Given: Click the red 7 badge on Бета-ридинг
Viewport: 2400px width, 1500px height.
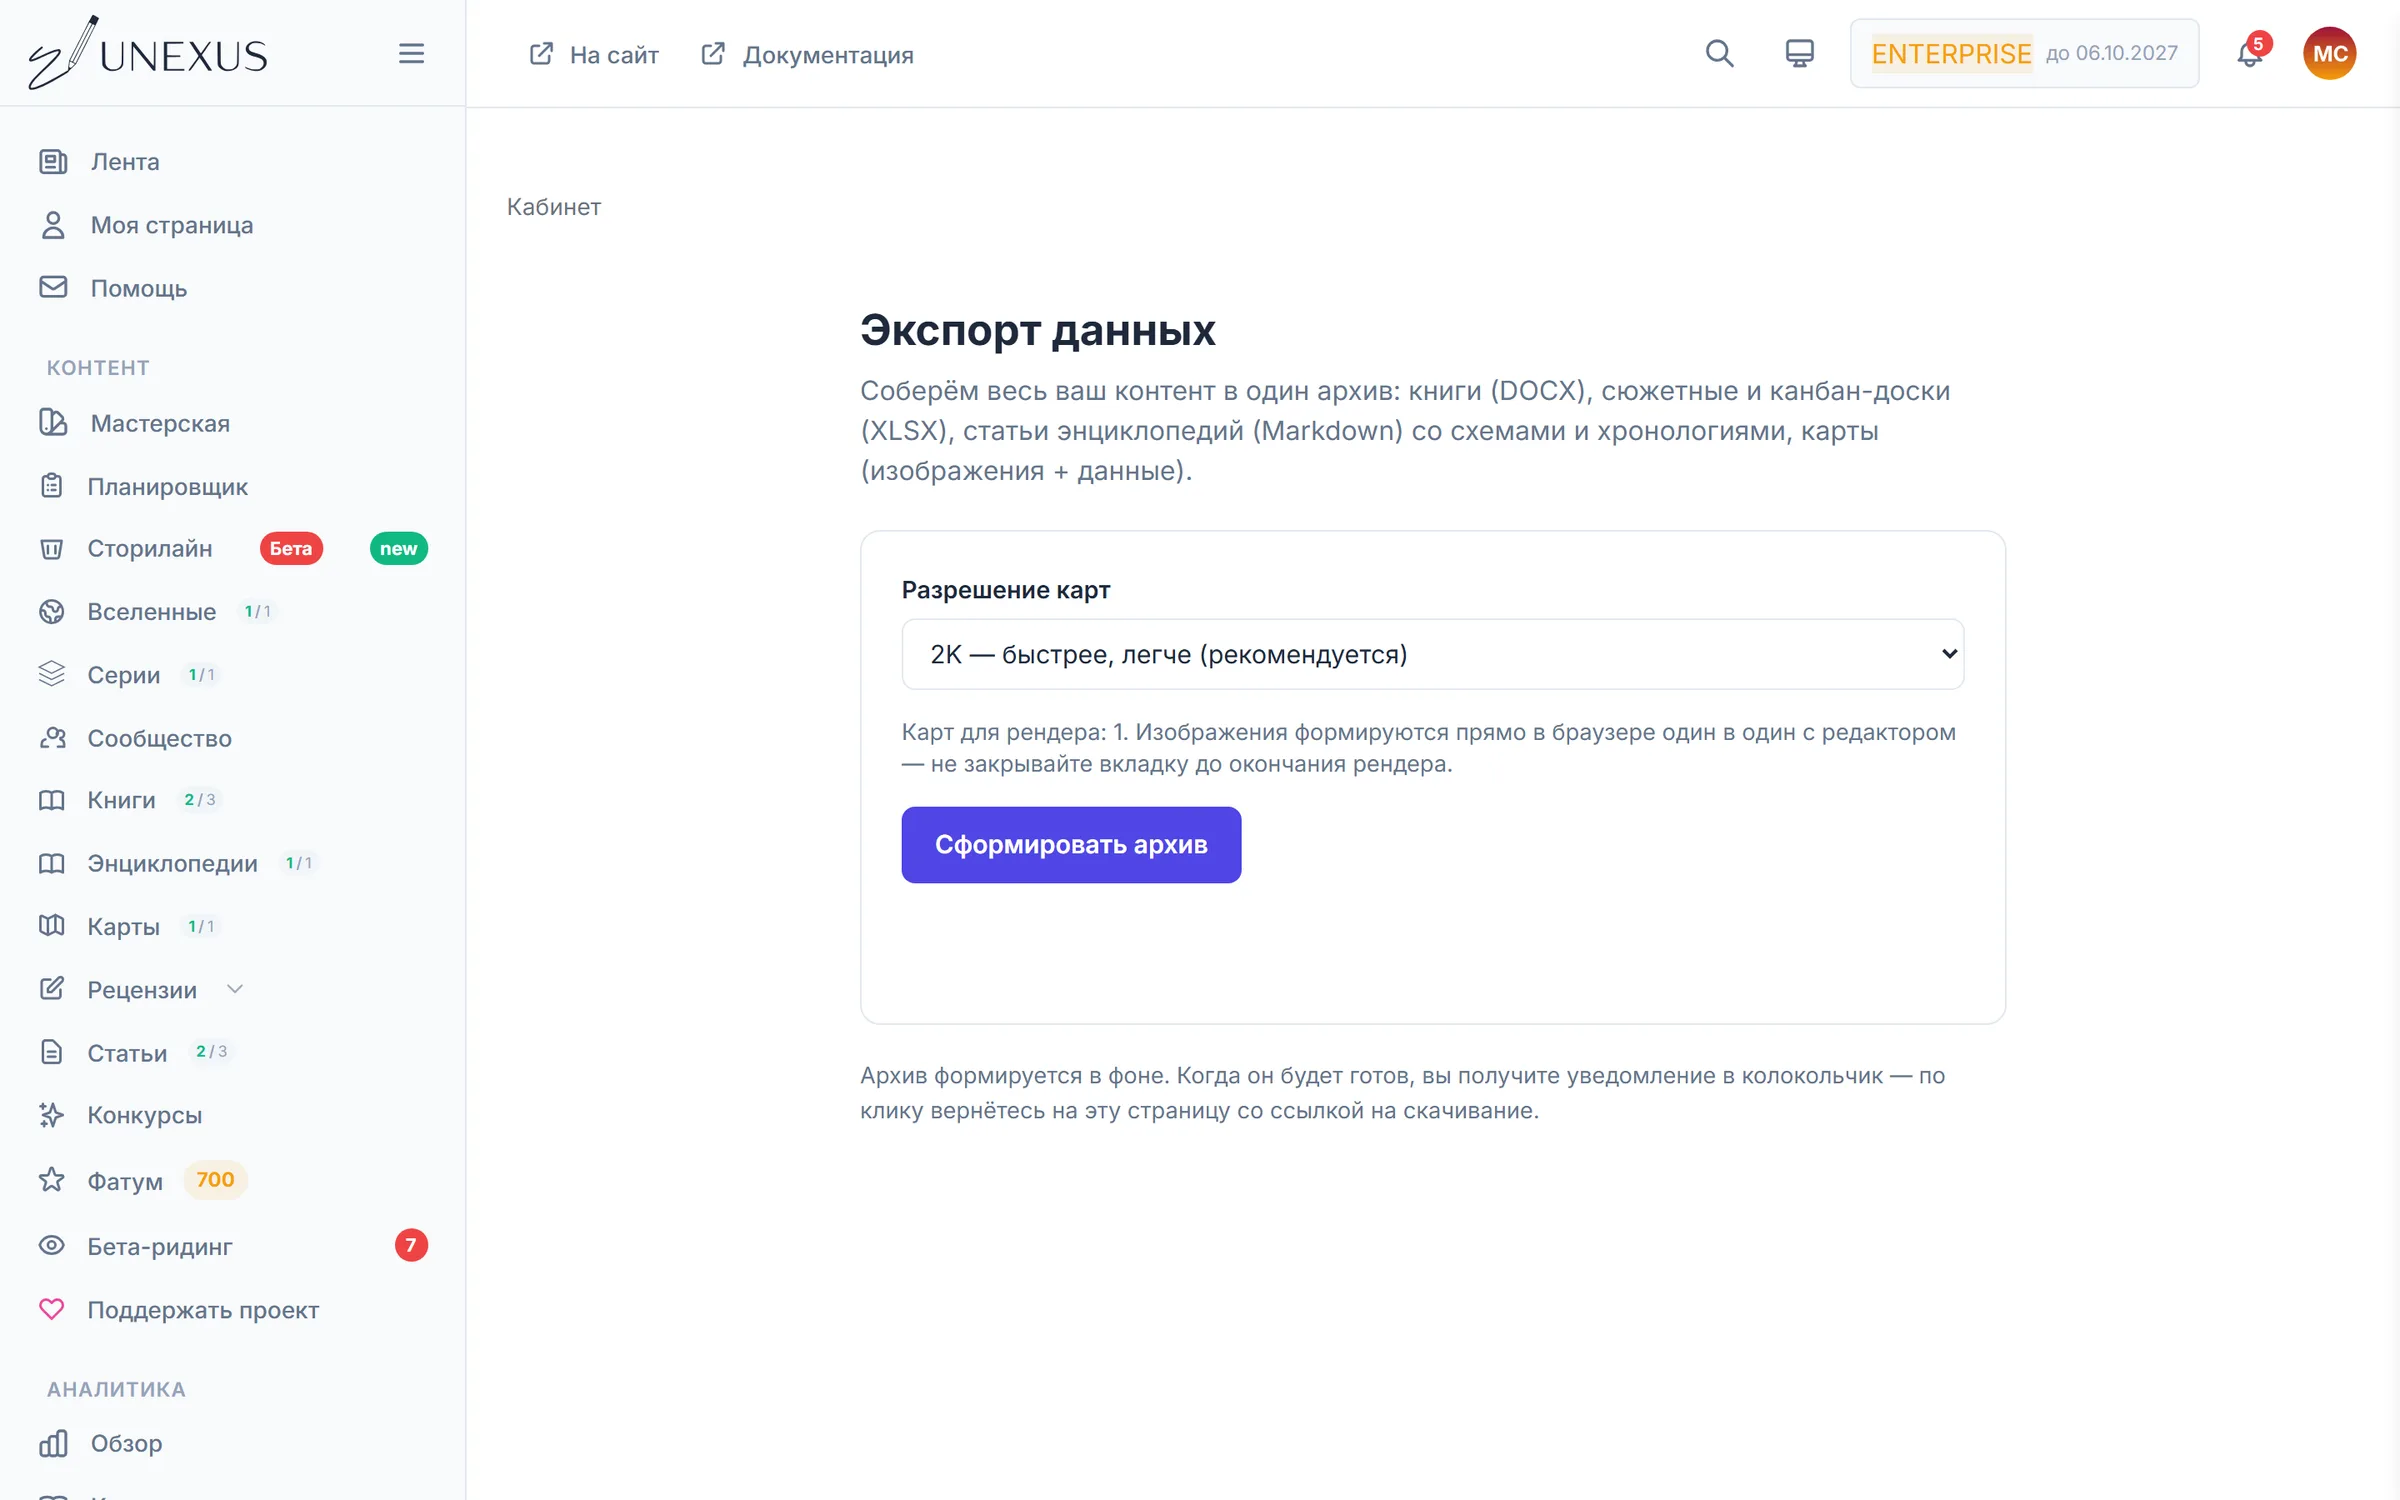Looking at the screenshot, I should point(411,1246).
